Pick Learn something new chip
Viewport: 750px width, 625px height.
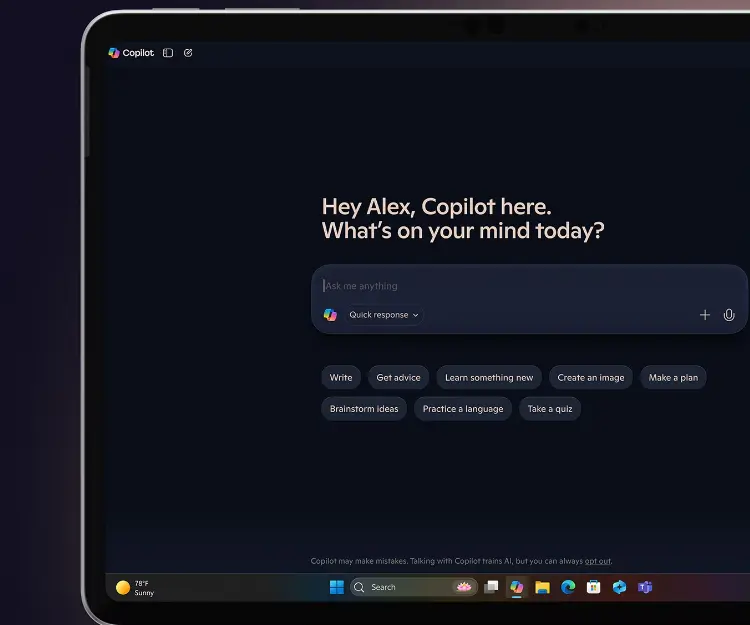click(x=489, y=377)
